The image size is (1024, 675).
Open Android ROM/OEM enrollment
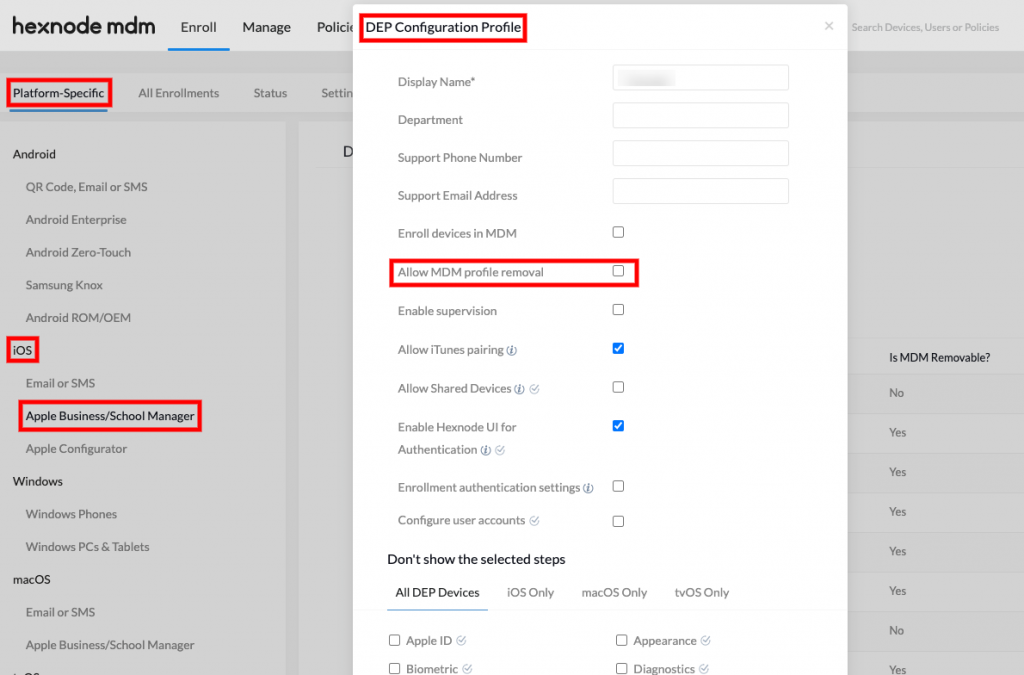tap(78, 318)
